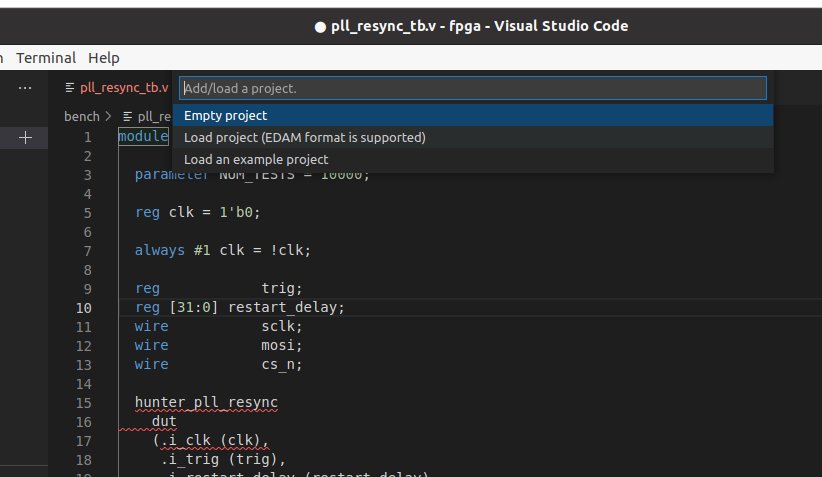Click .i_trig (trig), on line 18
822x477 pixels.
tap(223, 459)
